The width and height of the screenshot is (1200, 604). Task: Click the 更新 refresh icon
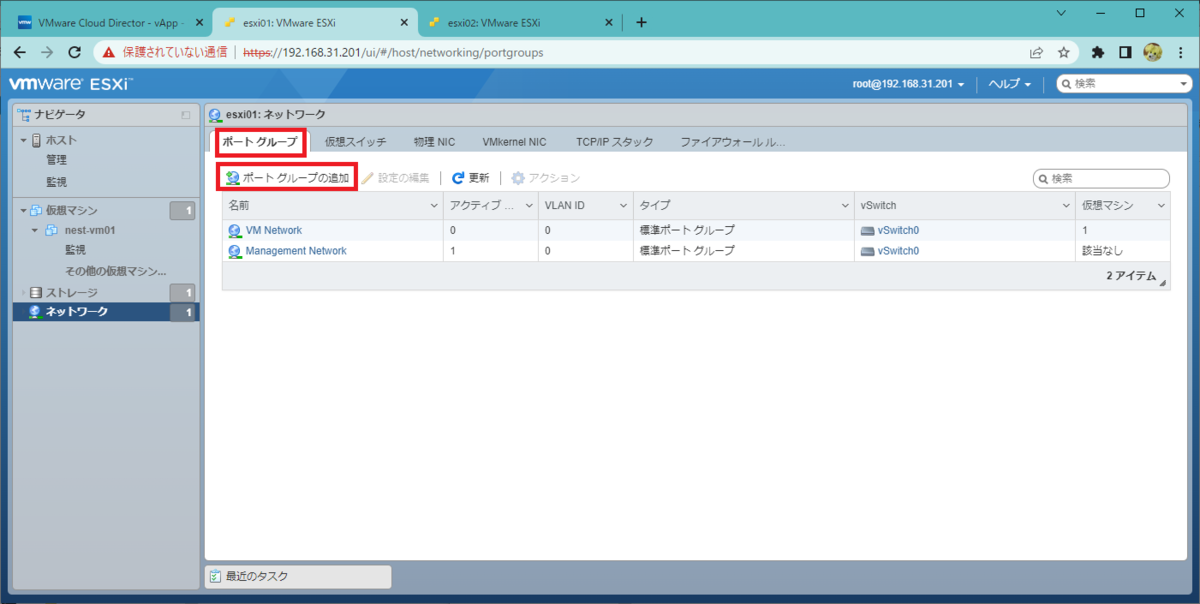(x=458, y=178)
